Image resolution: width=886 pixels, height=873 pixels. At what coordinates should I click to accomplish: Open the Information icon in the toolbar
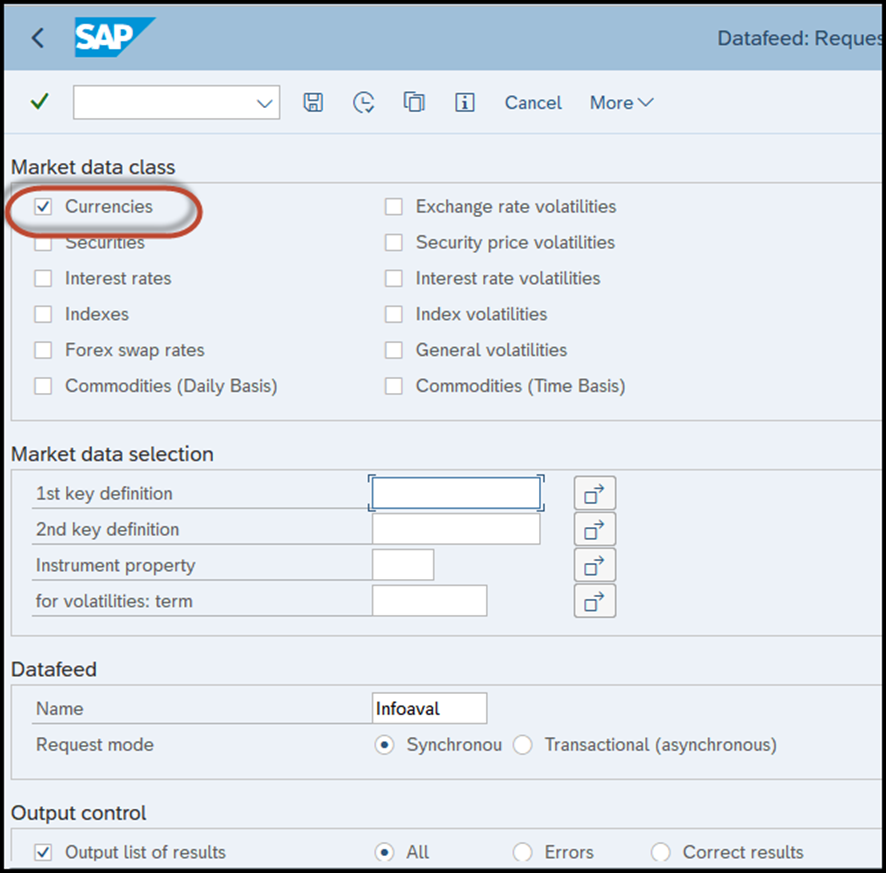click(464, 102)
